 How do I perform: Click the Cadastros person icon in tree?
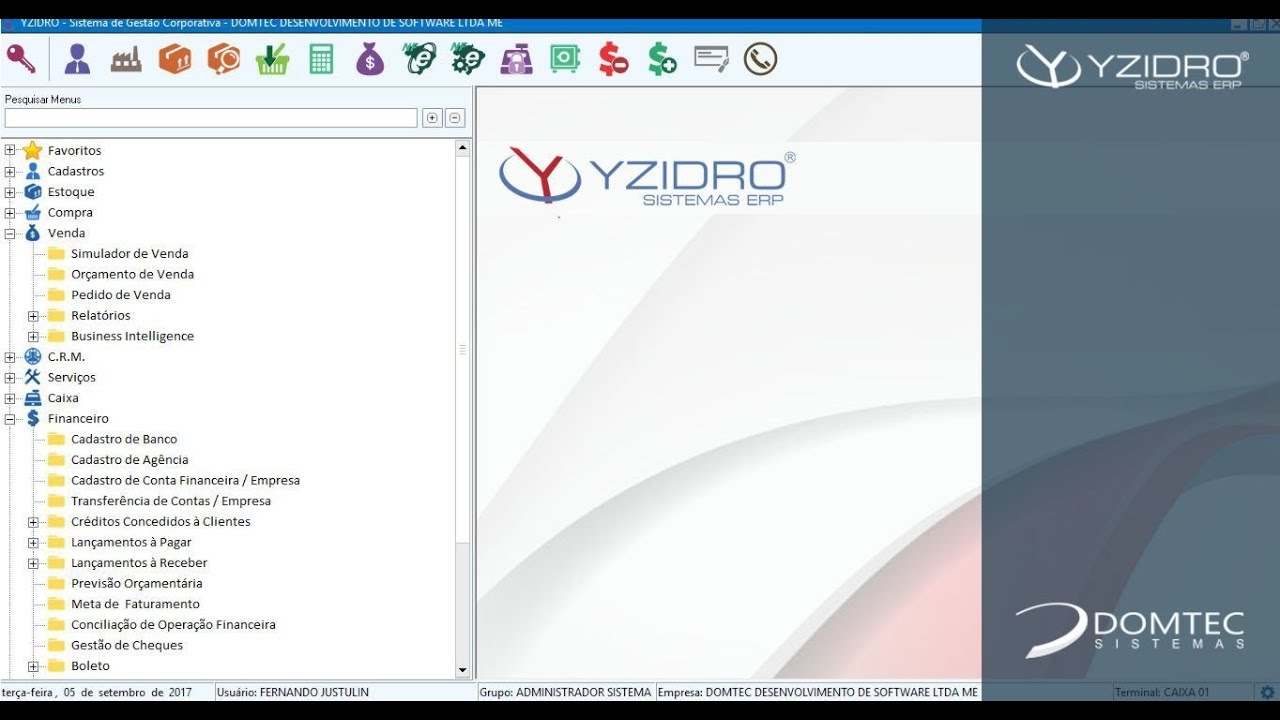[33, 171]
